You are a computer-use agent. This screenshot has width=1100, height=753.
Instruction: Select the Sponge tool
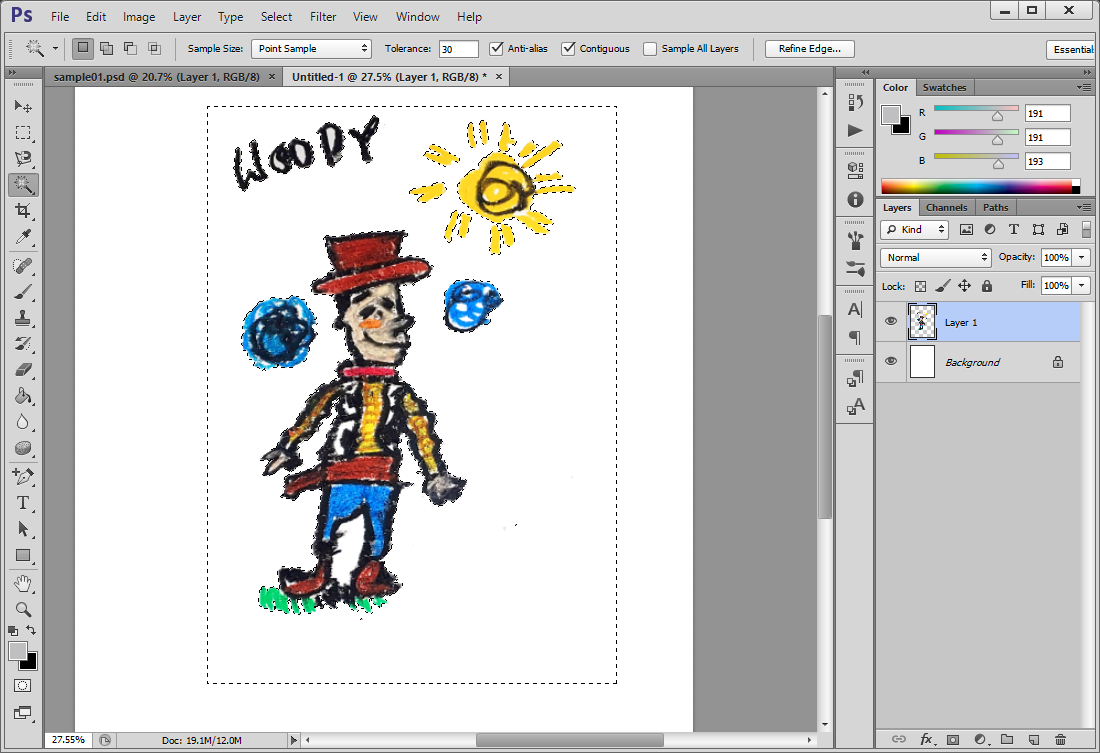tap(23, 448)
